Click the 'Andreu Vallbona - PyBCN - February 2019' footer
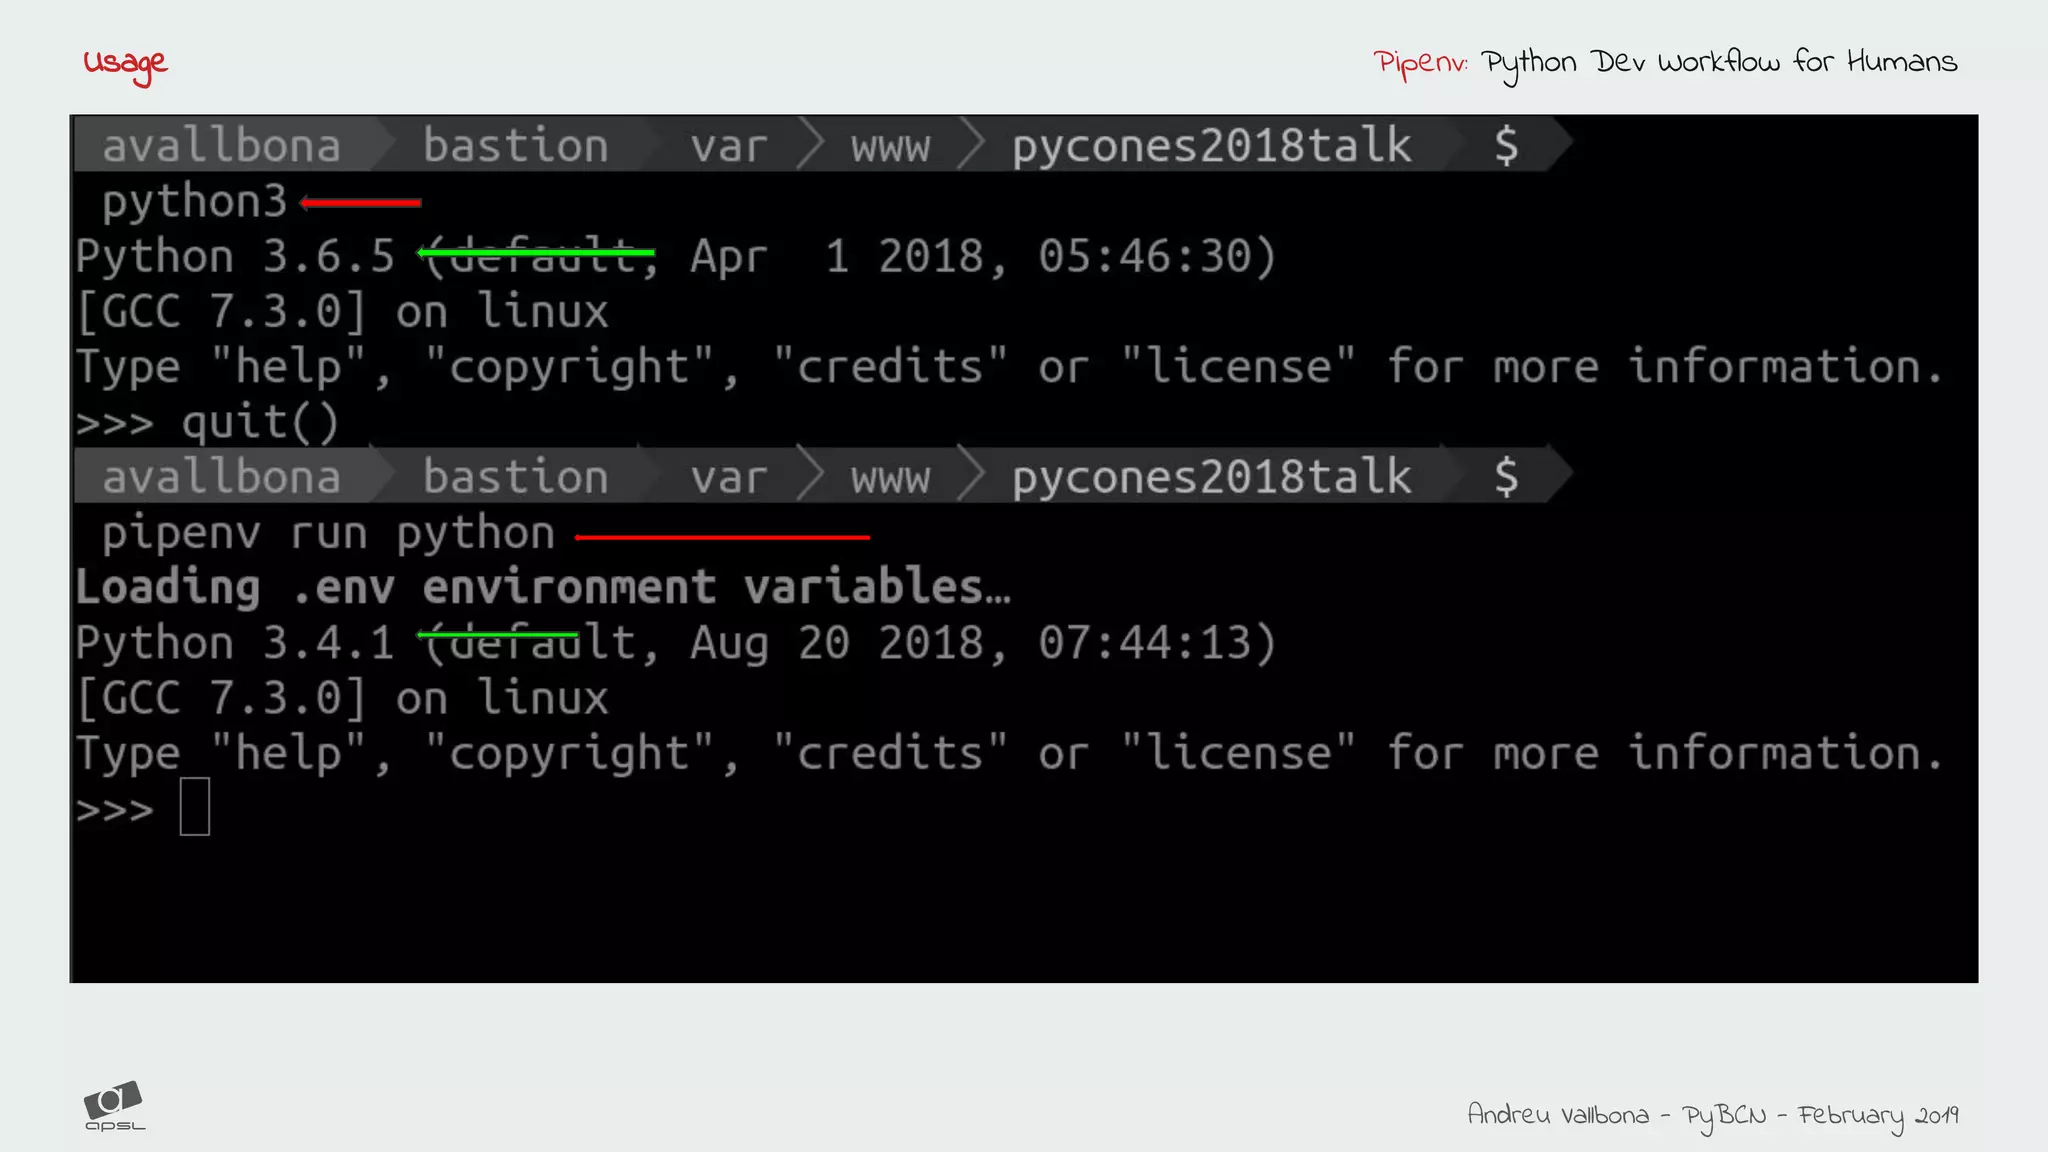Viewport: 2048px width, 1152px height. pyautogui.click(x=1713, y=1115)
